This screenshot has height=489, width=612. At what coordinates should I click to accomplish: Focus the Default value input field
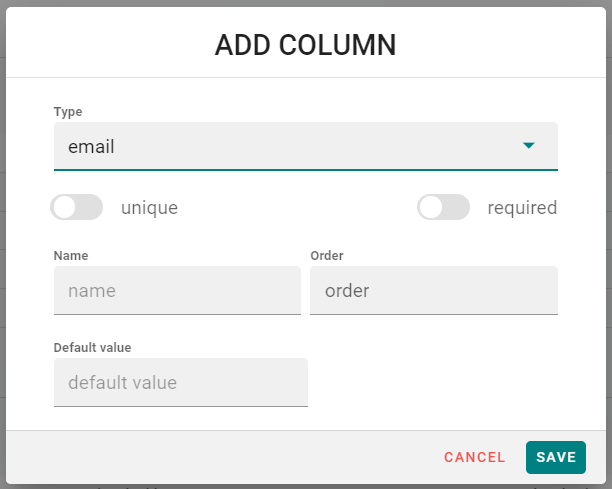(x=180, y=383)
